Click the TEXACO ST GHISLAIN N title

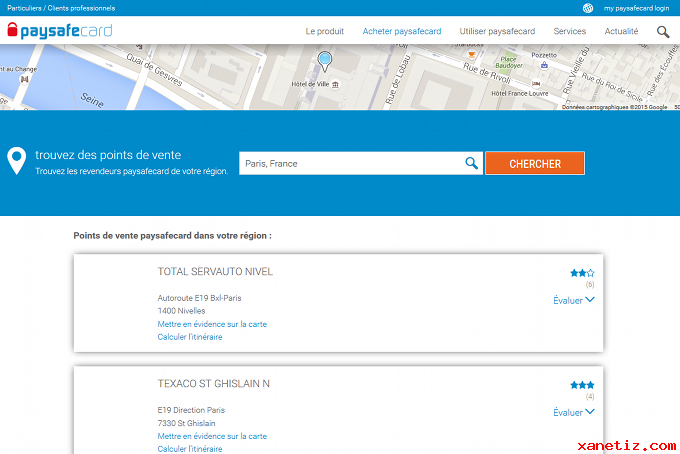(213, 384)
